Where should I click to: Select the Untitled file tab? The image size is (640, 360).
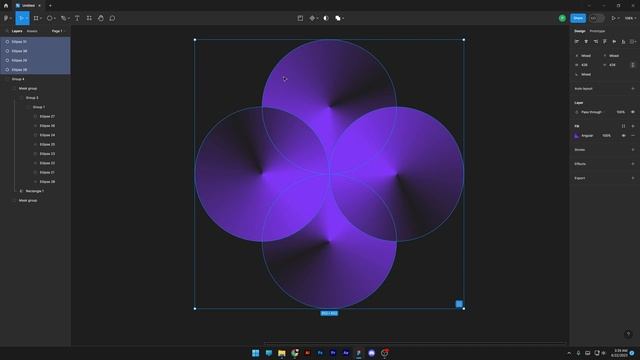(x=28, y=6)
